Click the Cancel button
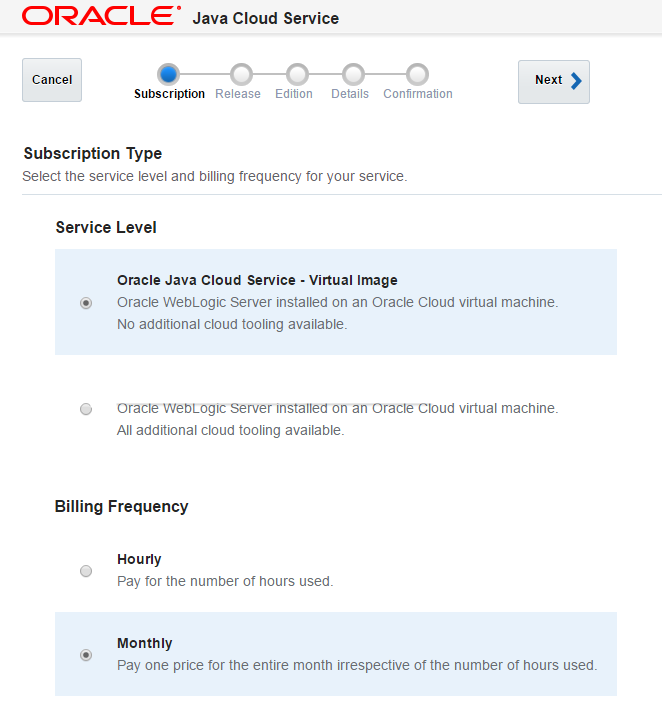This screenshot has width=662, height=713. [x=52, y=80]
